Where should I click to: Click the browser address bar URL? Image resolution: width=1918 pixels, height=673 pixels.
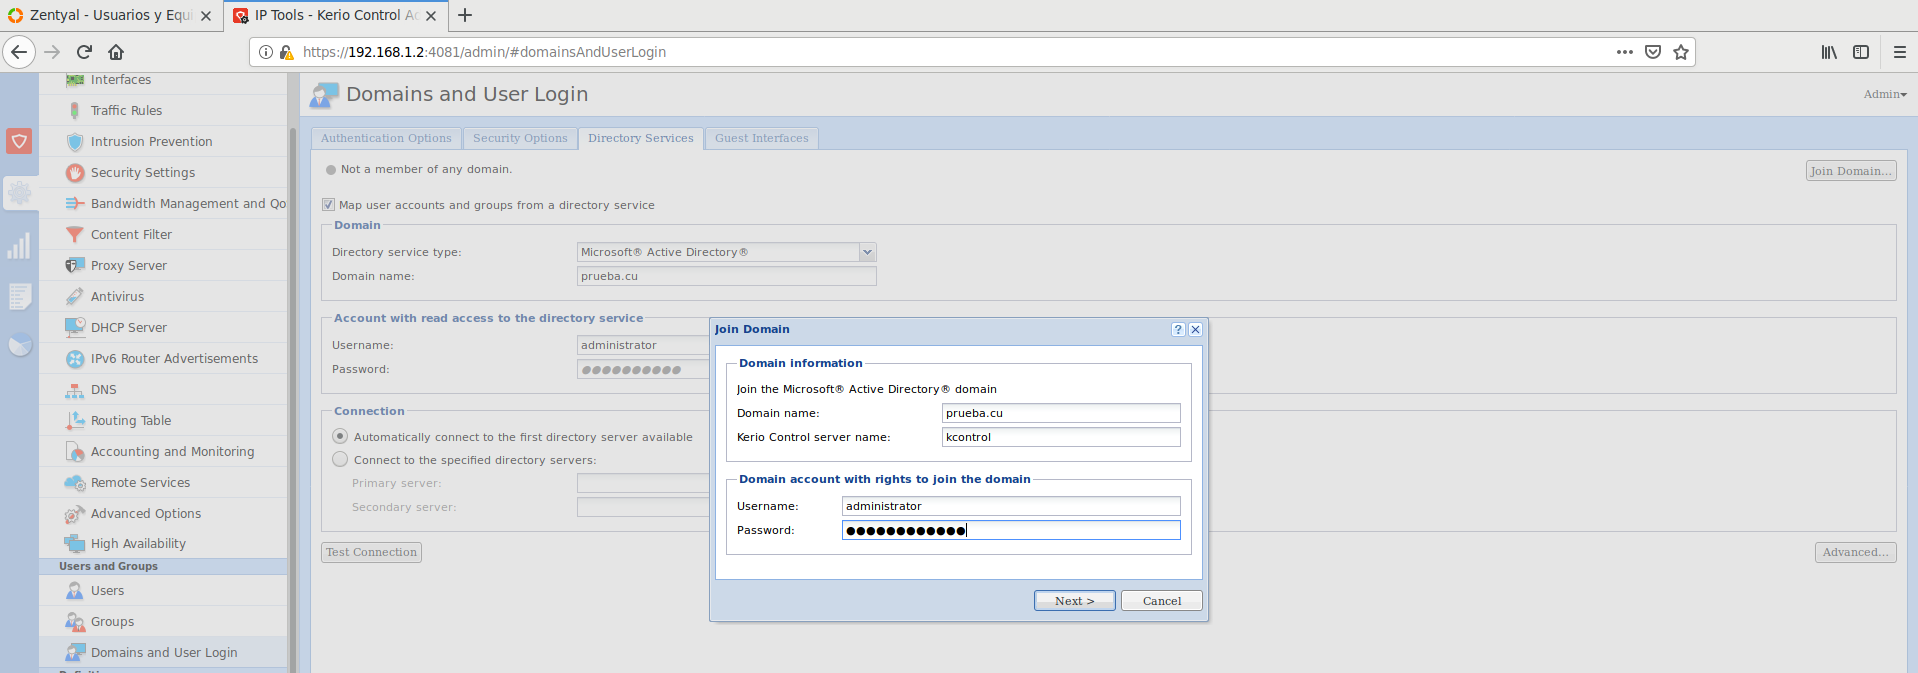[485, 52]
